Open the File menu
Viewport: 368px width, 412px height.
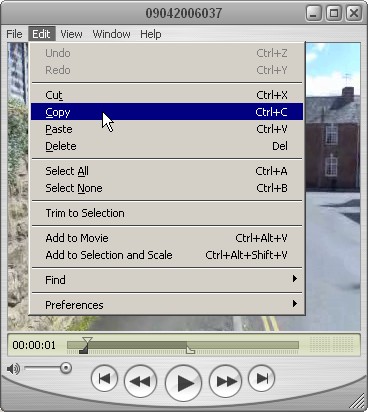pyautogui.click(x=14, y=34)
